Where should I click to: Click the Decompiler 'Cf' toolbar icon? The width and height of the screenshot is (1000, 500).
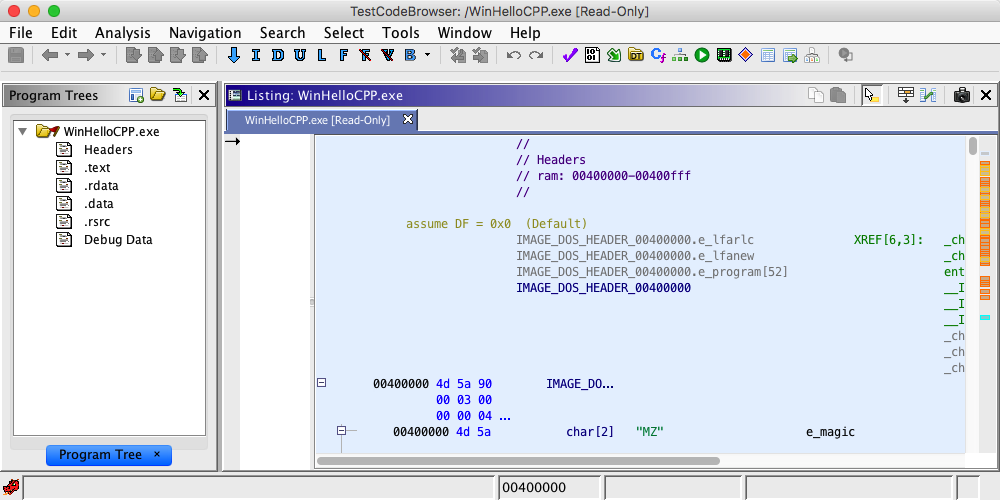(658, 55)
